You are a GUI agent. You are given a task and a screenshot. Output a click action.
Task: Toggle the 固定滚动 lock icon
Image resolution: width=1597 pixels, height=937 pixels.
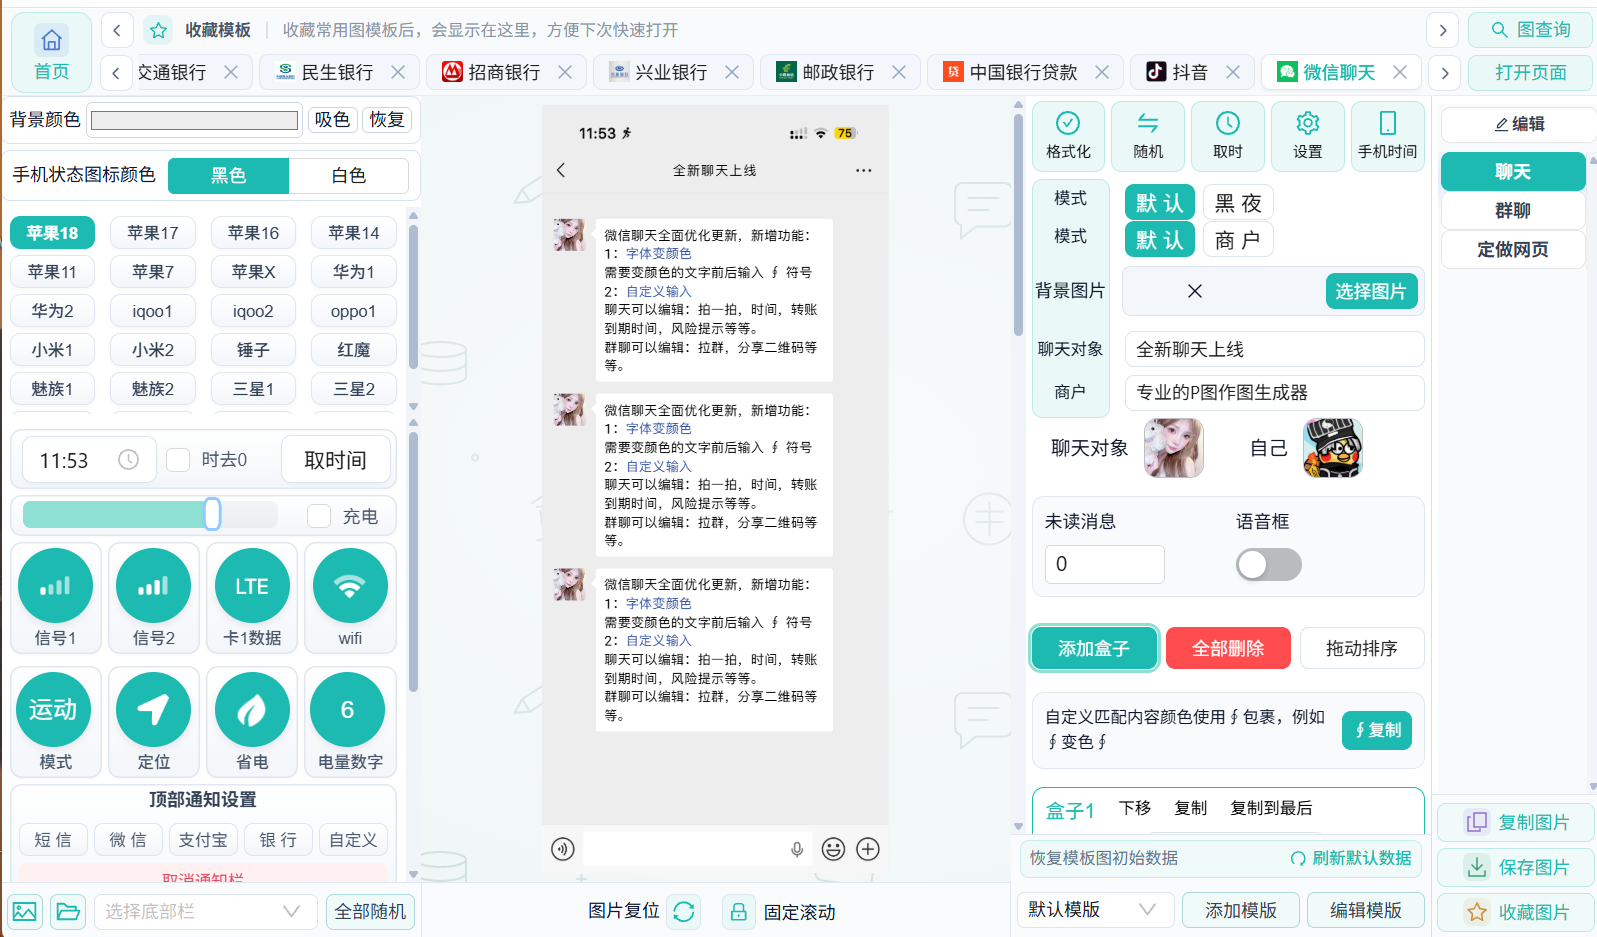(x=738, y=912)
